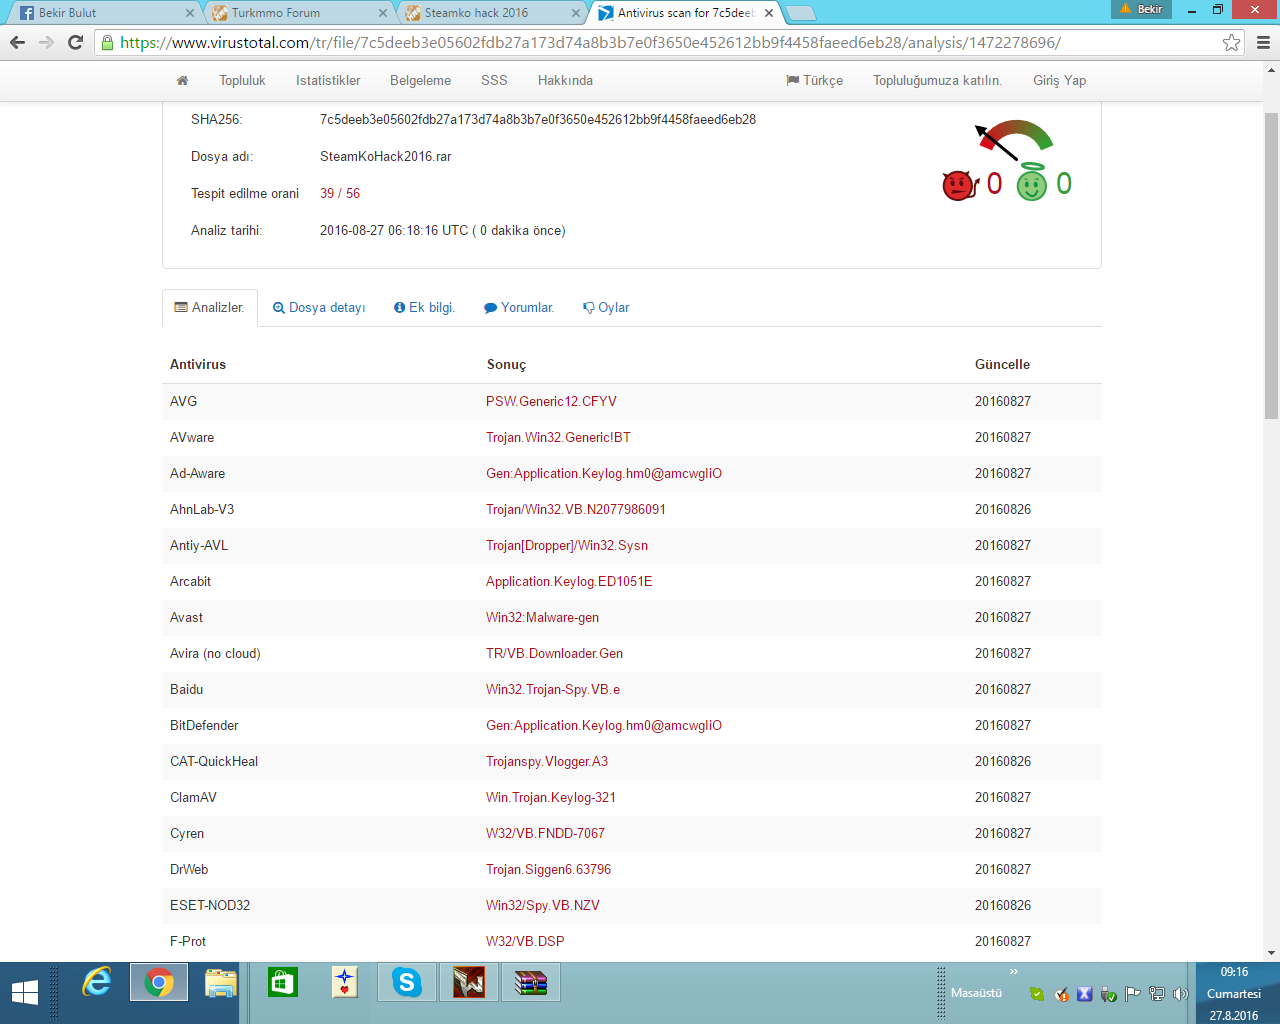Open the Dosya detayı tab

(319, 308)
